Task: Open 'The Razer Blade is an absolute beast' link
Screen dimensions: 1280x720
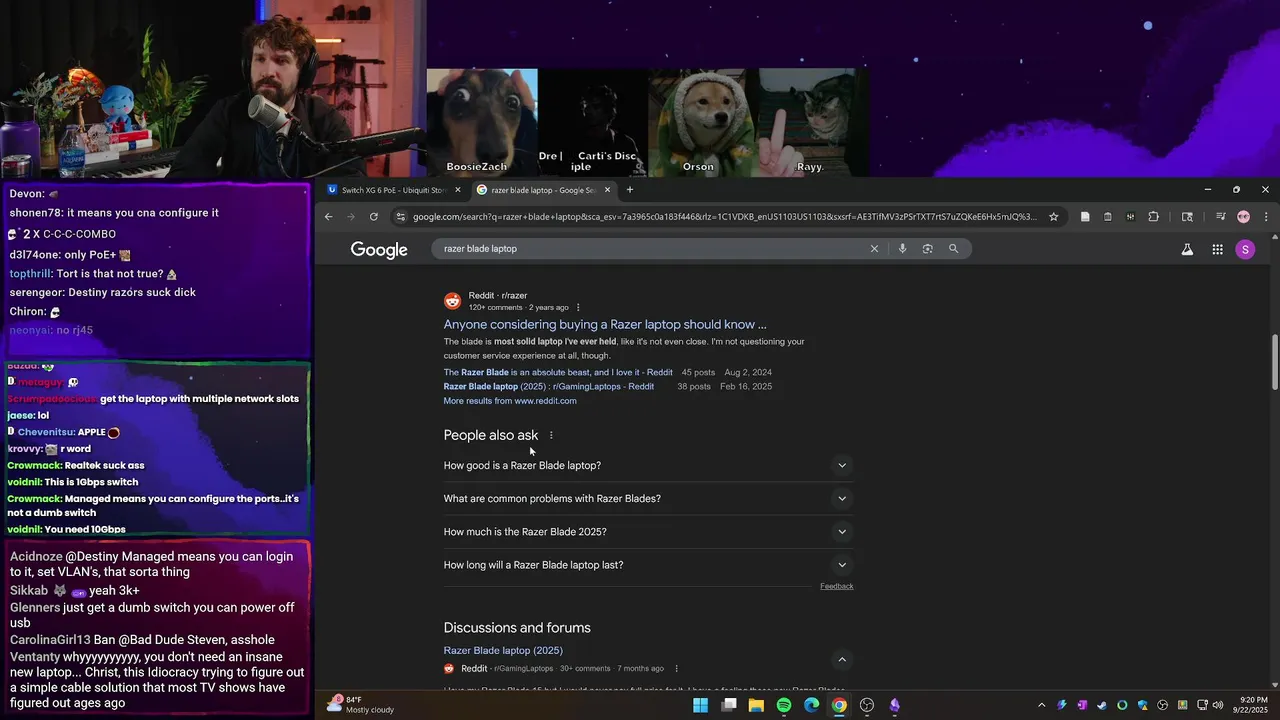Action: pos(558,373)
